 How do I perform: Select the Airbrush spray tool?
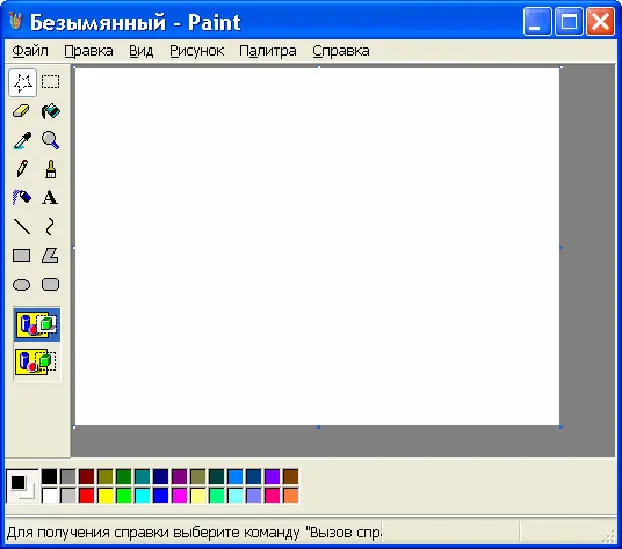tap(22, 198)
